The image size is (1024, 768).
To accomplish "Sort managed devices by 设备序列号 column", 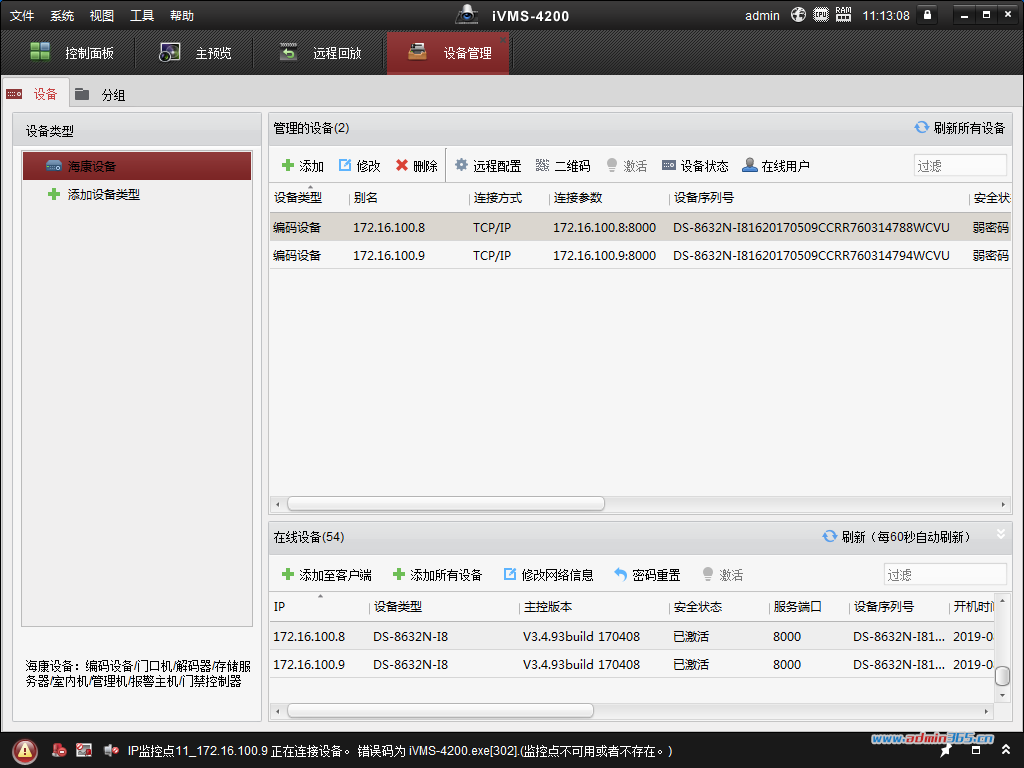I will click(703, 198).
